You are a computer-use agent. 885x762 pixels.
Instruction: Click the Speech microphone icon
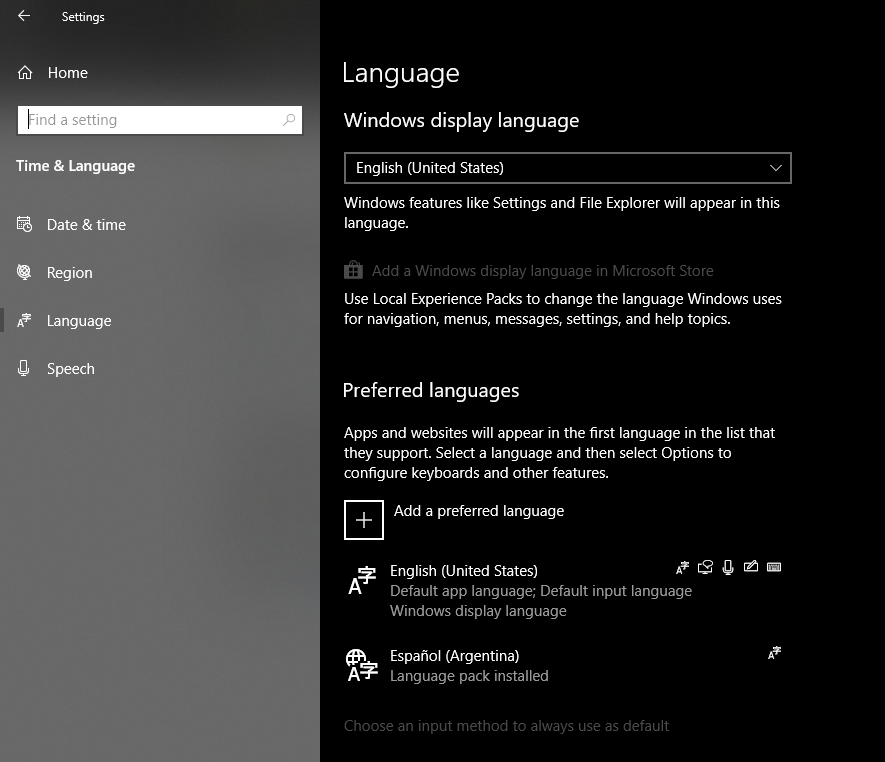point(24,368)
